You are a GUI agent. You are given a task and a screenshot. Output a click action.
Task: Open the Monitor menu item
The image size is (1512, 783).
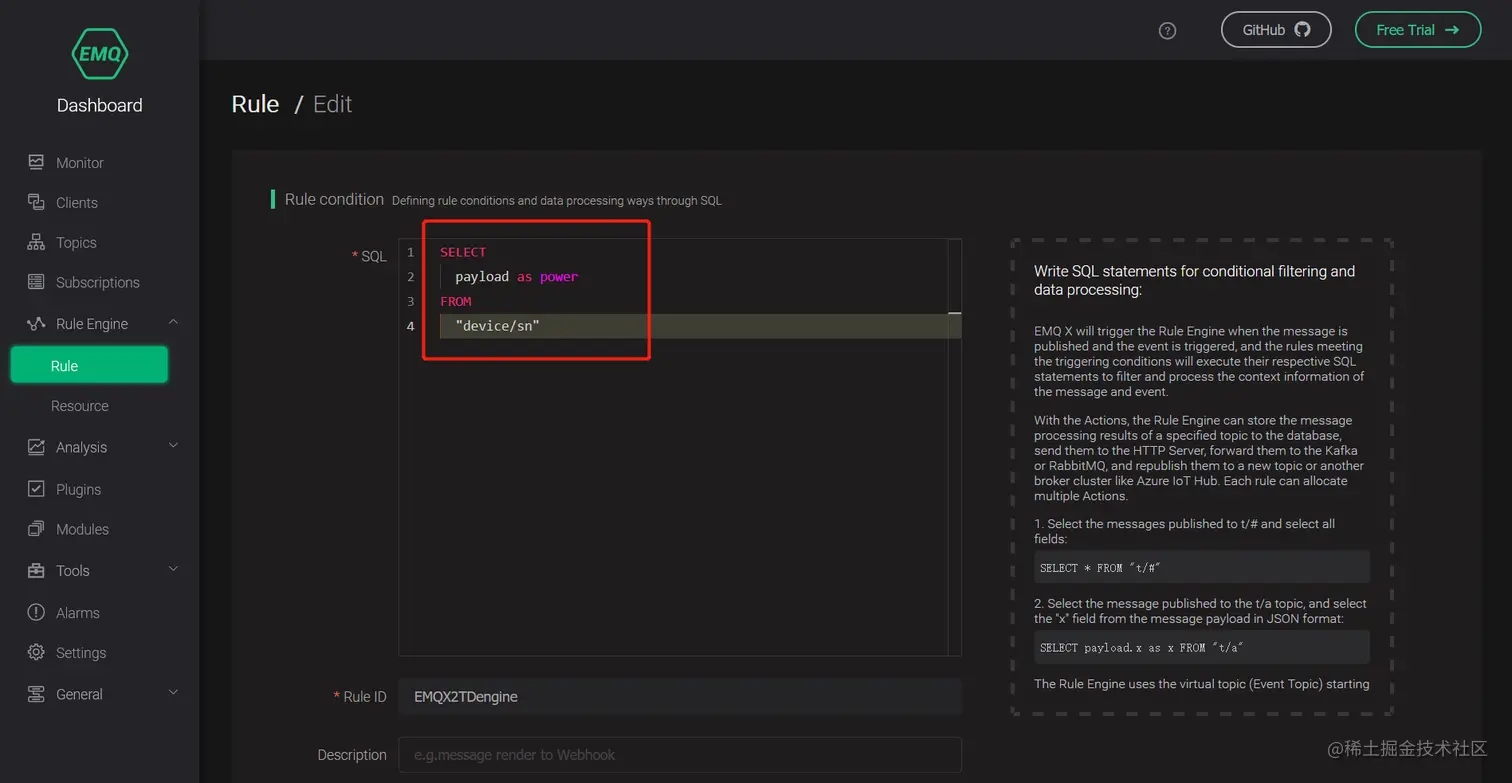(80, 163)
